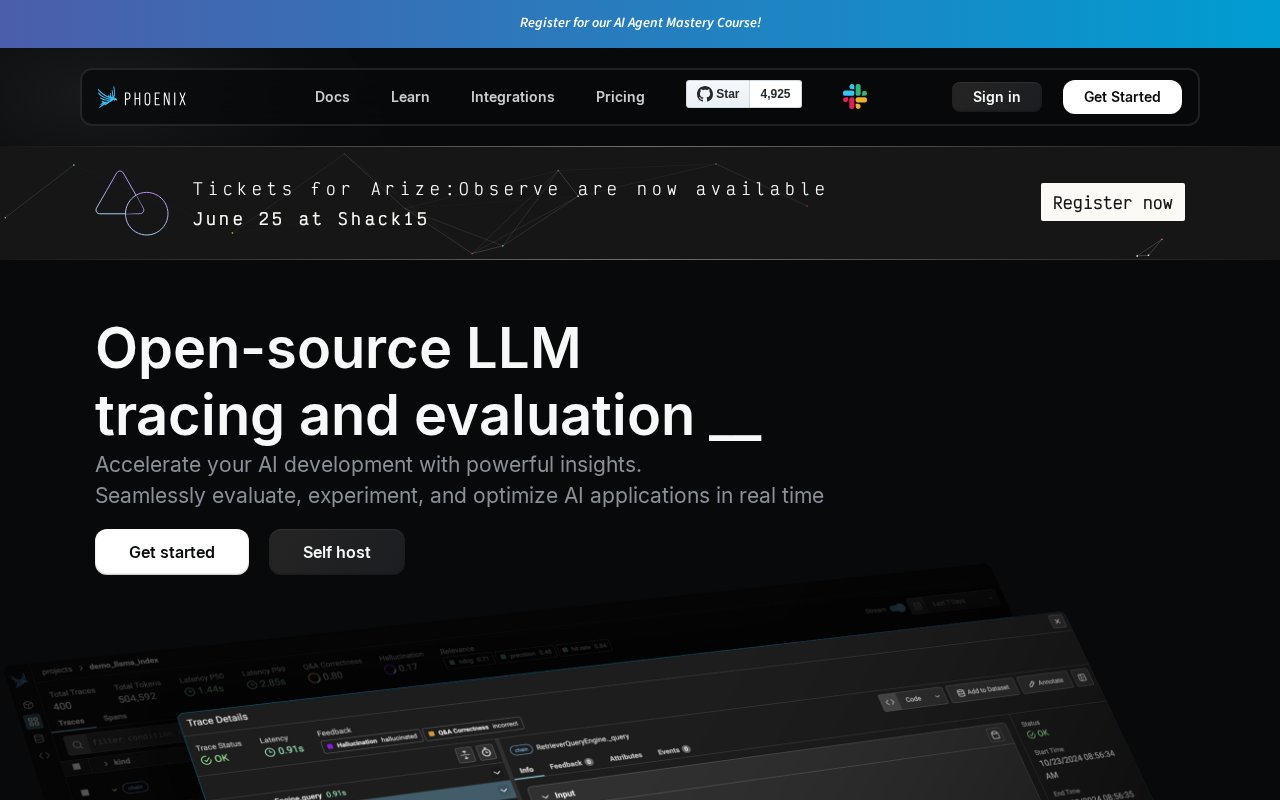Open the AI Agent Mastery Course banner

pyautogui.click(x=640, y=22)
